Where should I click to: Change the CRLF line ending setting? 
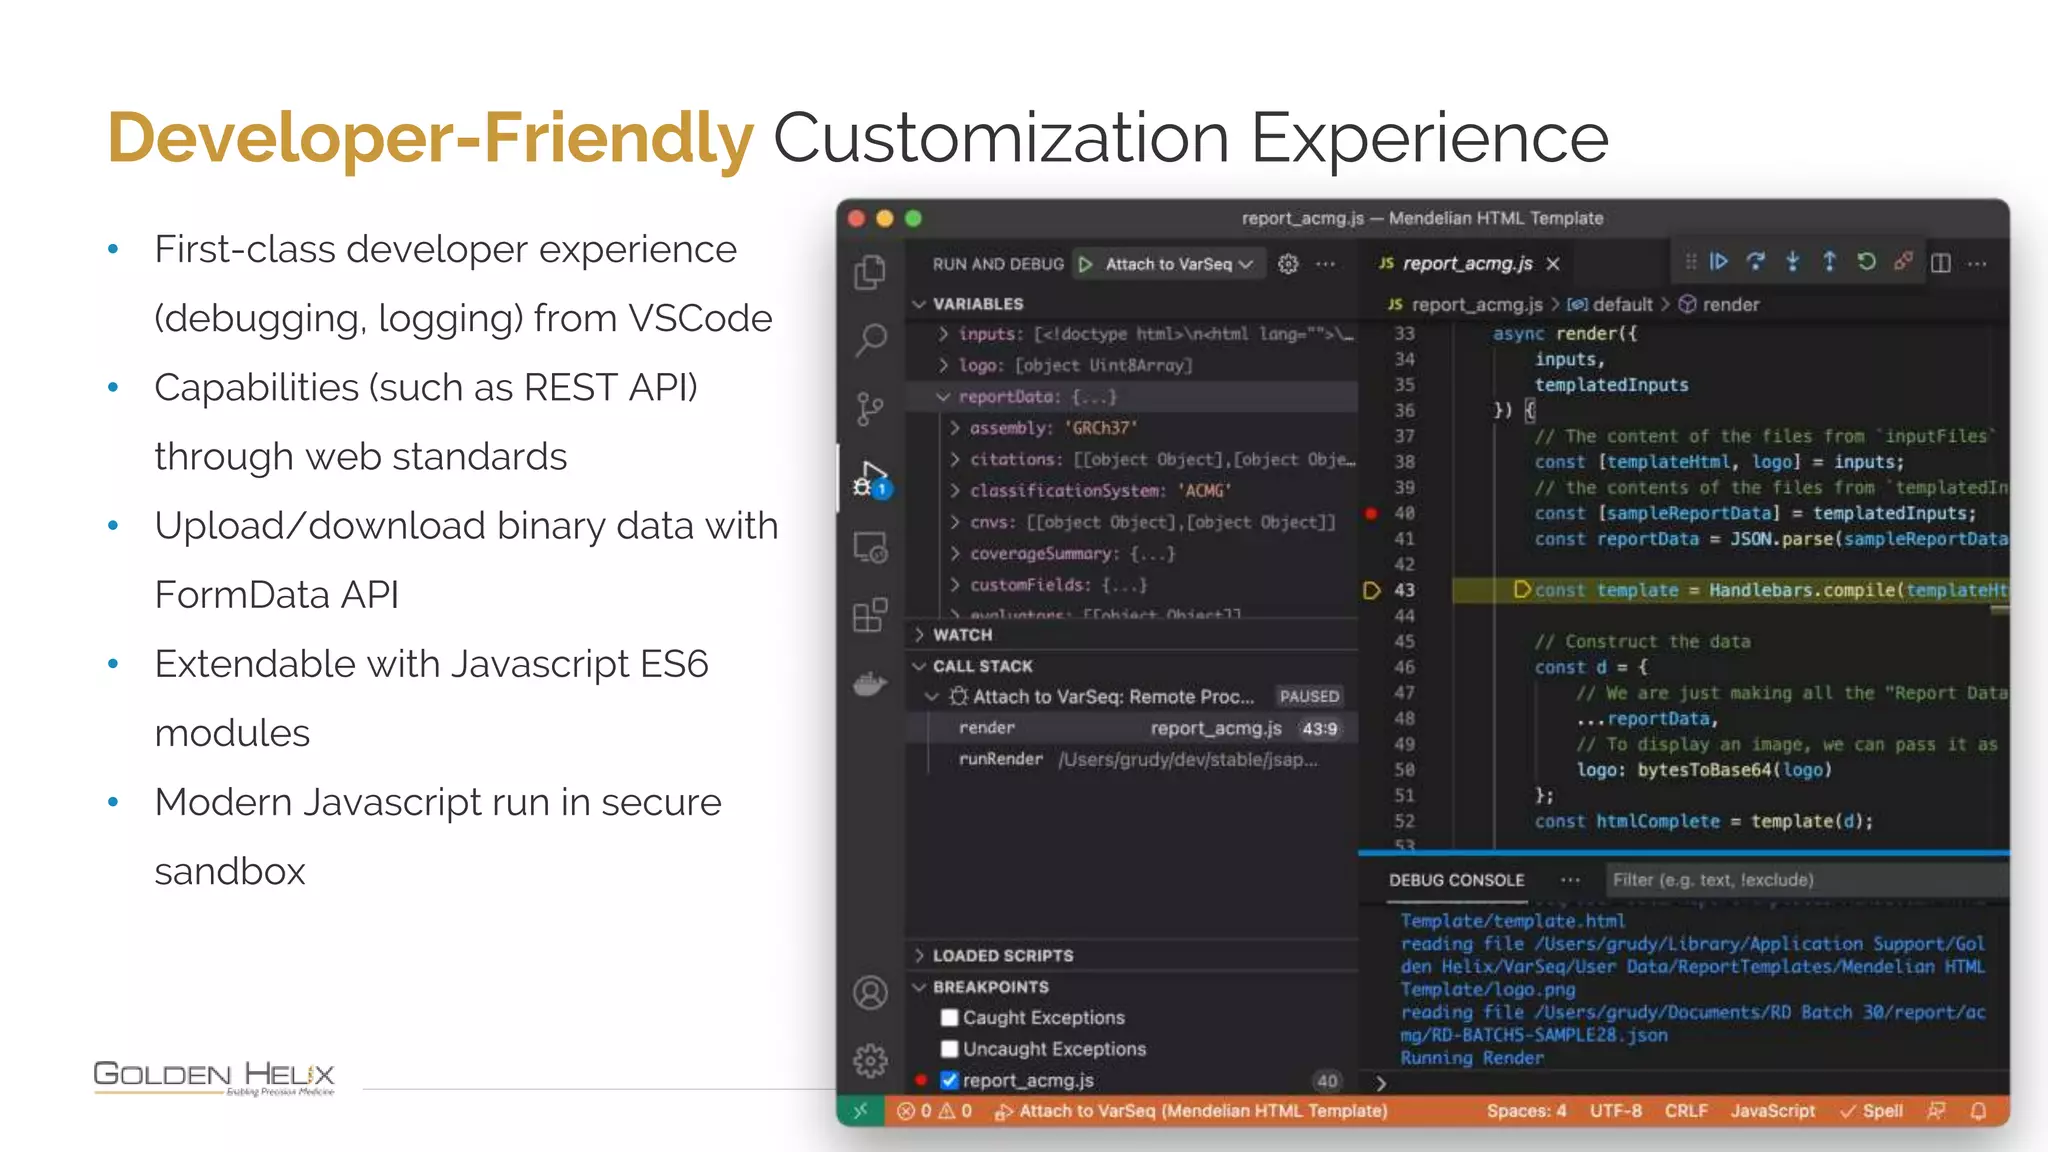tap(1686, 1111)
